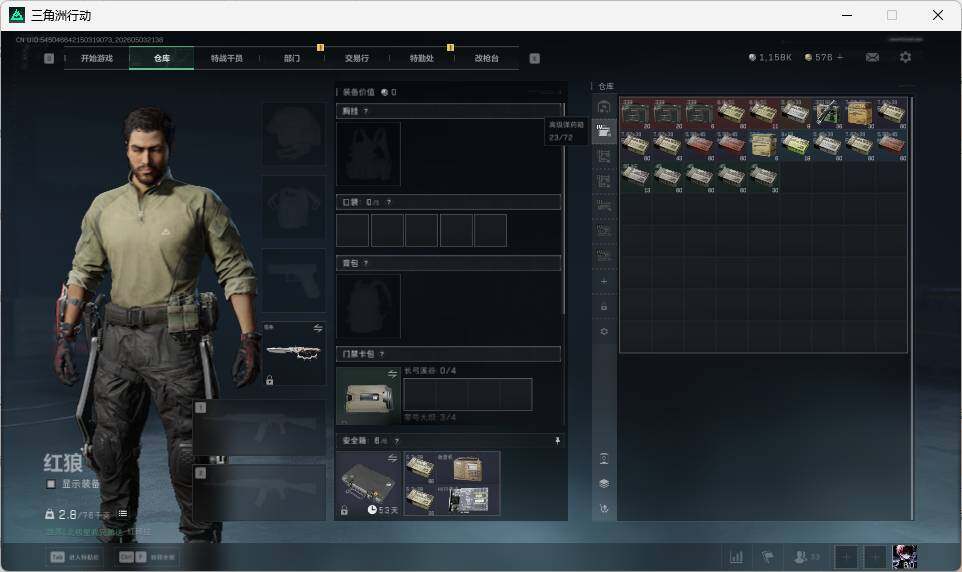Select the empty body armor slot
This screenshot has height=572, width=962.
pyautogui.click(x=294, y=207)
